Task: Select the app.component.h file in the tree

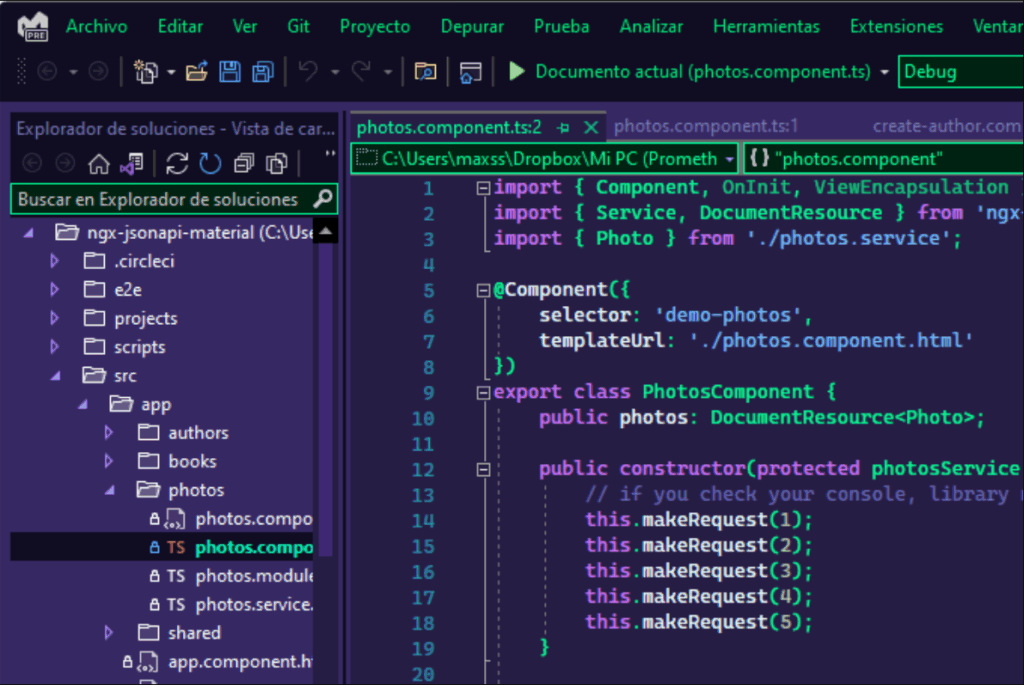Action: click(217, 661)
